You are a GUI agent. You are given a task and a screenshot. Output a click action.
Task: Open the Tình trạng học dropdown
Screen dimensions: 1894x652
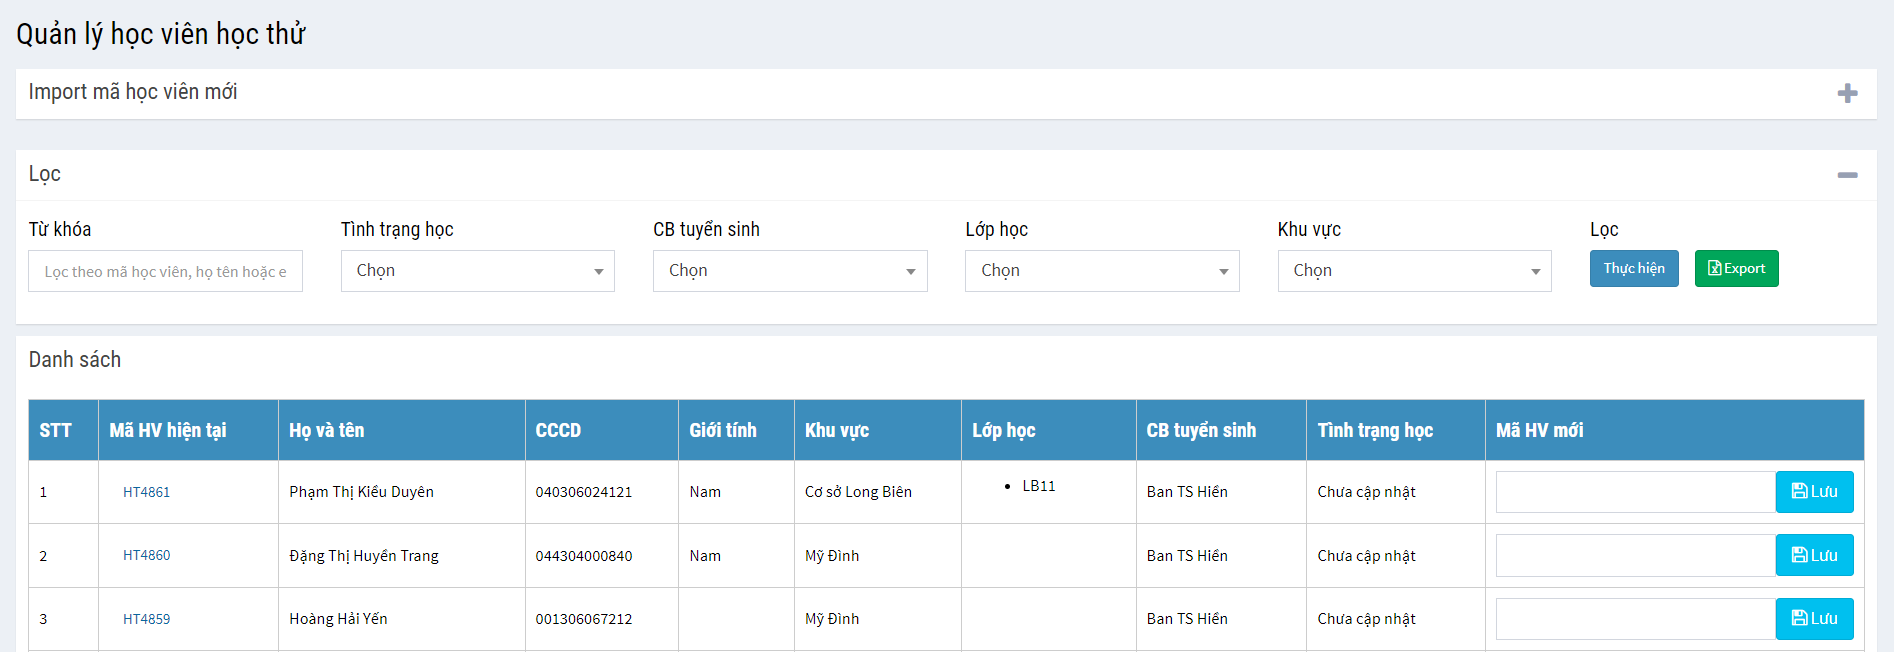click(477, 271)
